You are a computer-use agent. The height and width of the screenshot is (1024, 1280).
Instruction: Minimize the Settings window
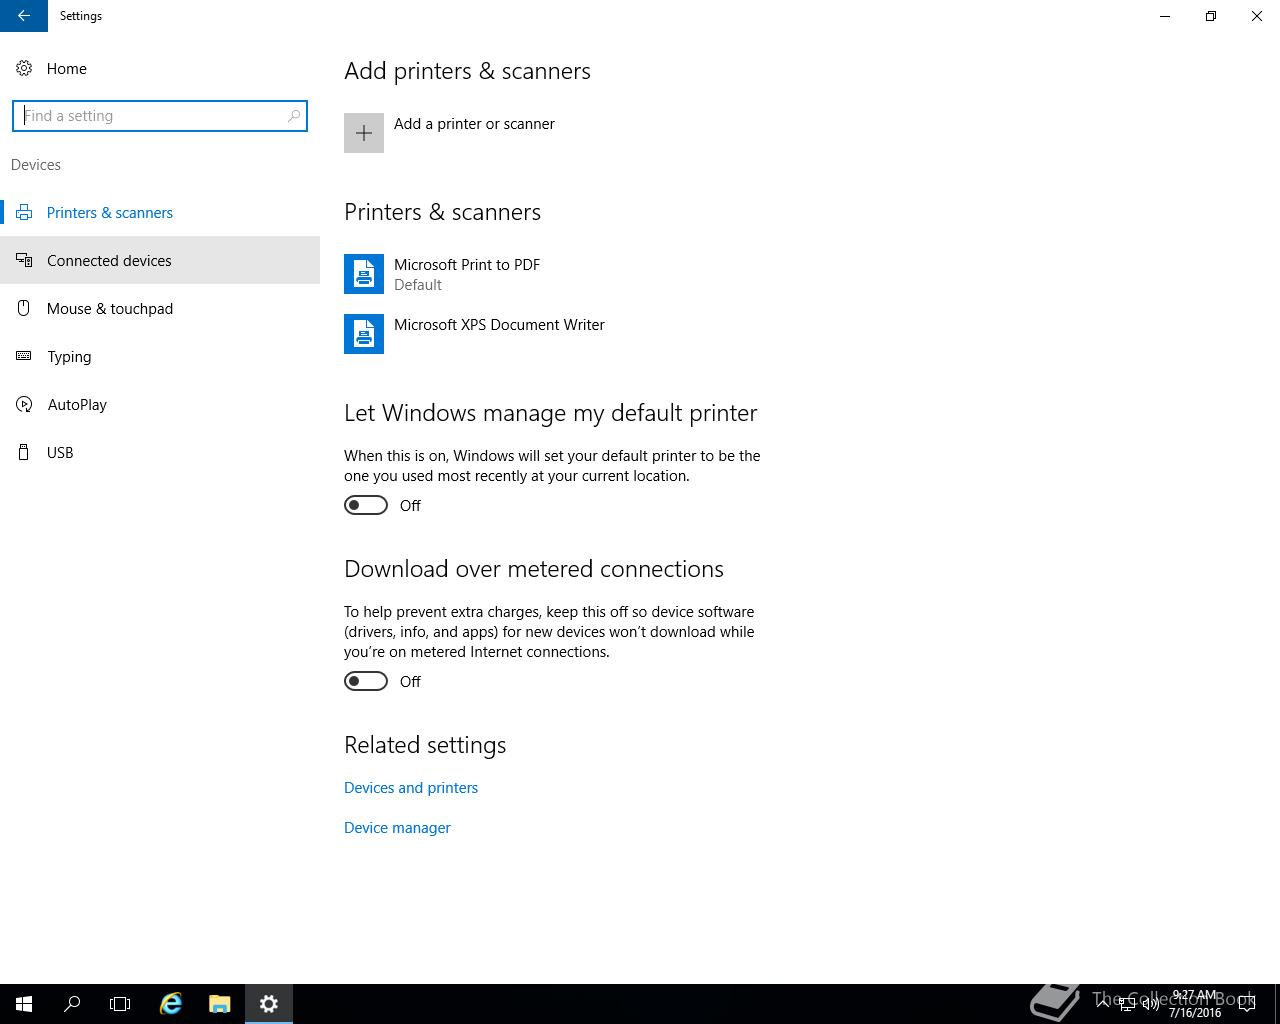click(1165, 16)
